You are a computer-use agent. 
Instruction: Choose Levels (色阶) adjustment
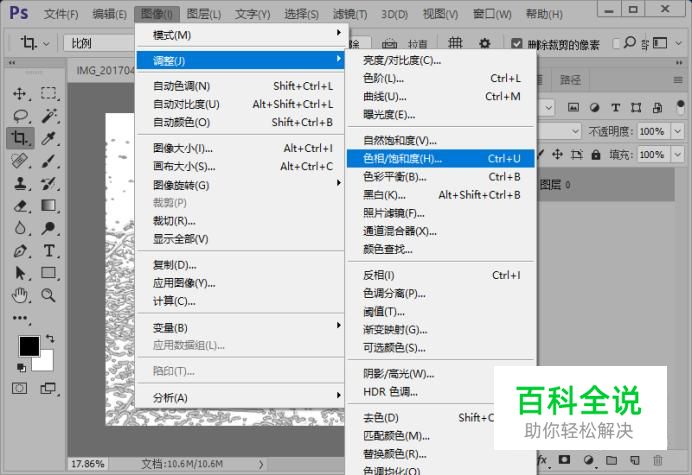tap(440, 79)
